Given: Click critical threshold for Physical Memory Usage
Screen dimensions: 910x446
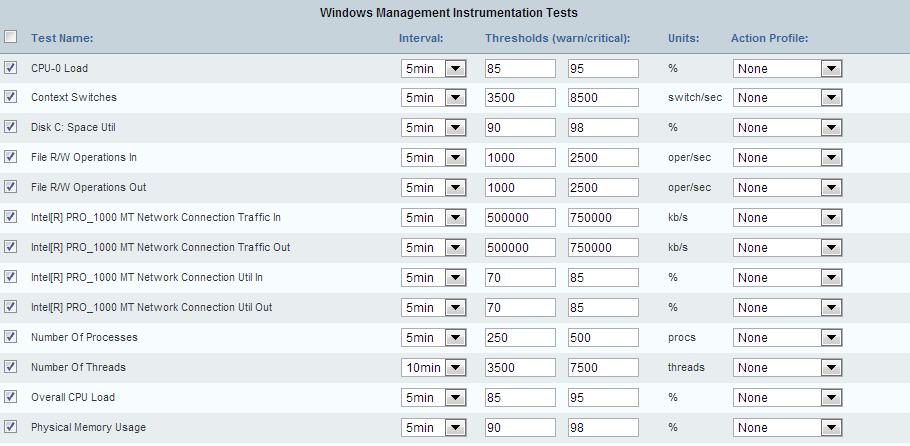Looking at the screenshot, I should pos(602,428).
